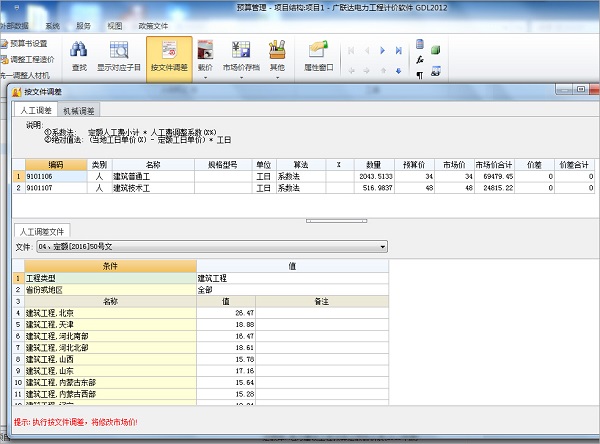The width and height of the screenshot is (600, 444).
Task: Click the 建筑普通工 name cell
Action: point(153,176)
